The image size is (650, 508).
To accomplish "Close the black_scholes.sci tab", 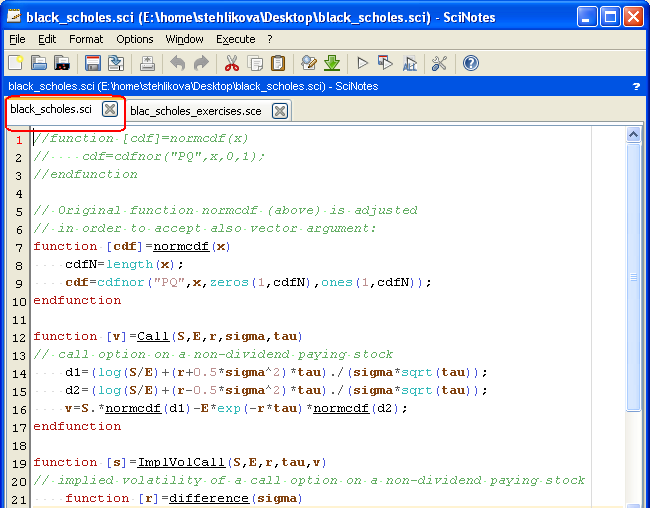I will [110, 109].
